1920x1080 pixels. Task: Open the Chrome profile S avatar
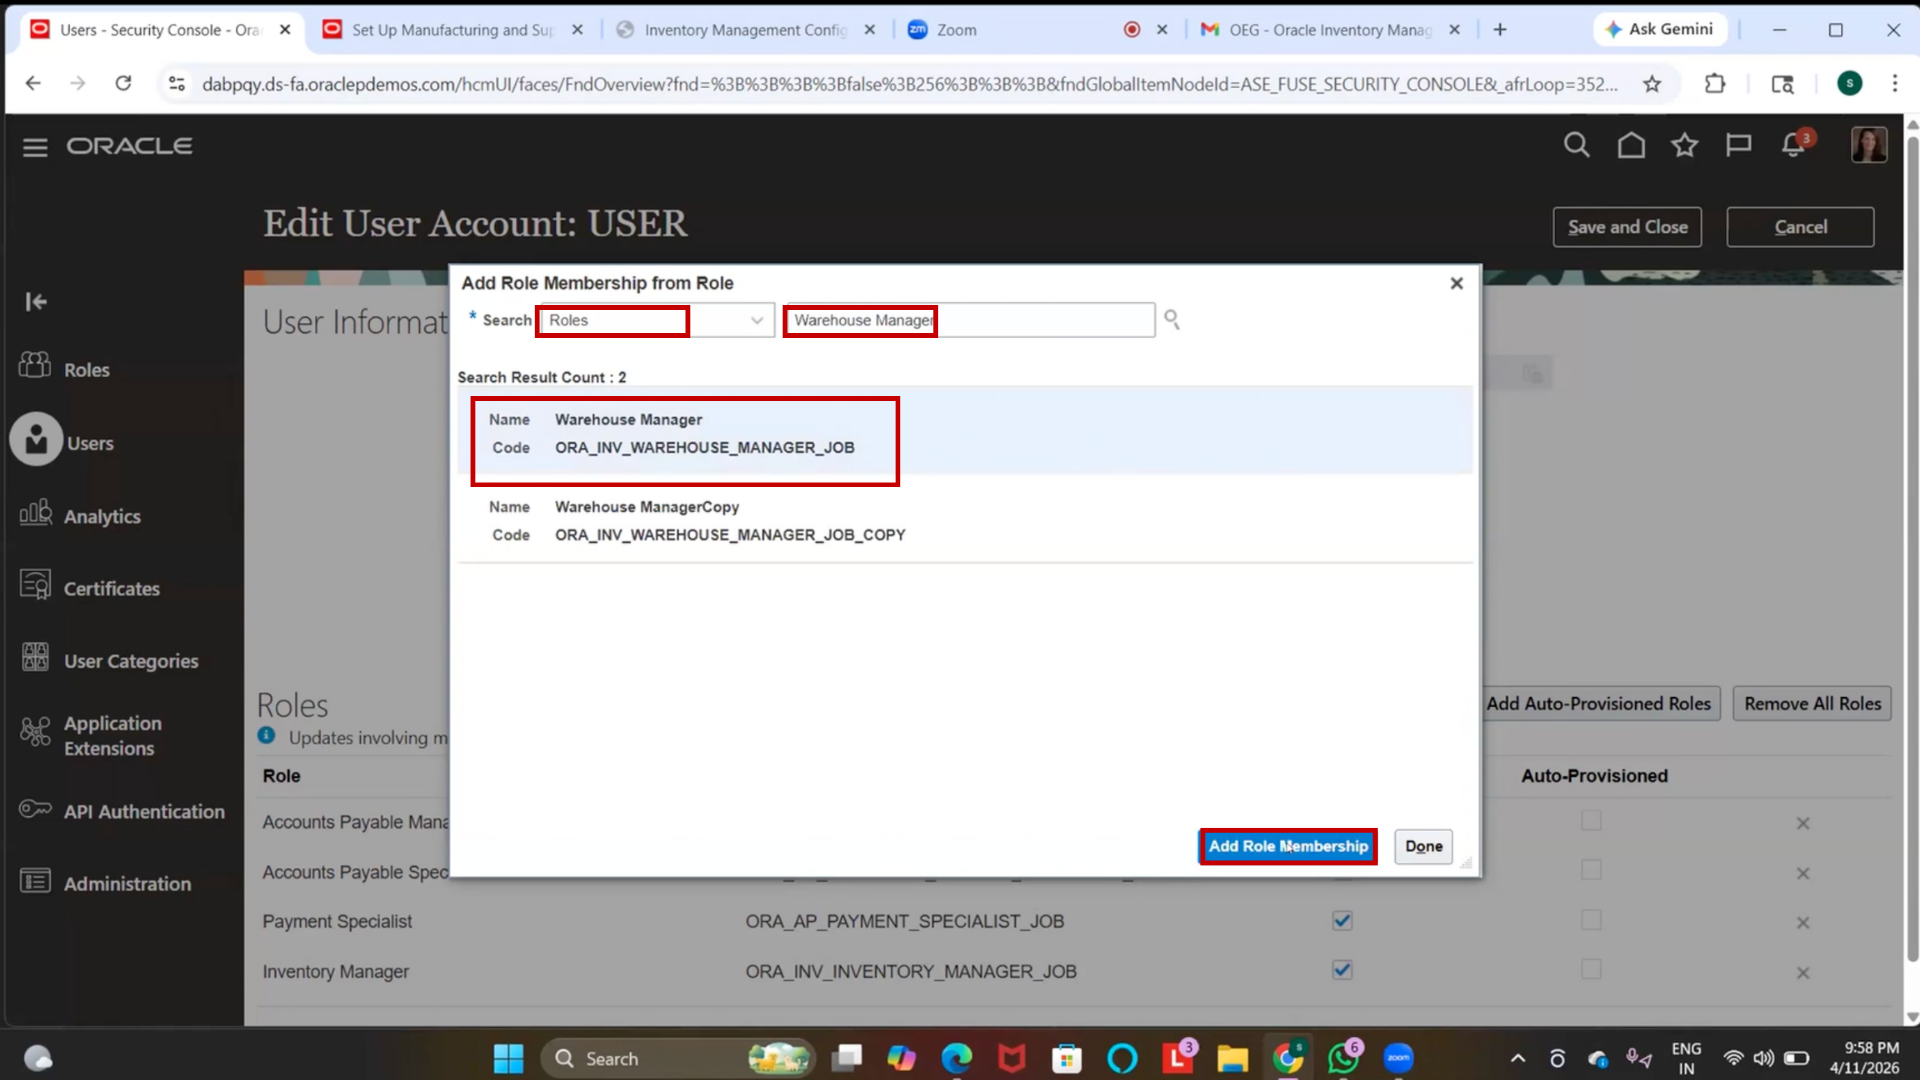(x=1849, y=84)
